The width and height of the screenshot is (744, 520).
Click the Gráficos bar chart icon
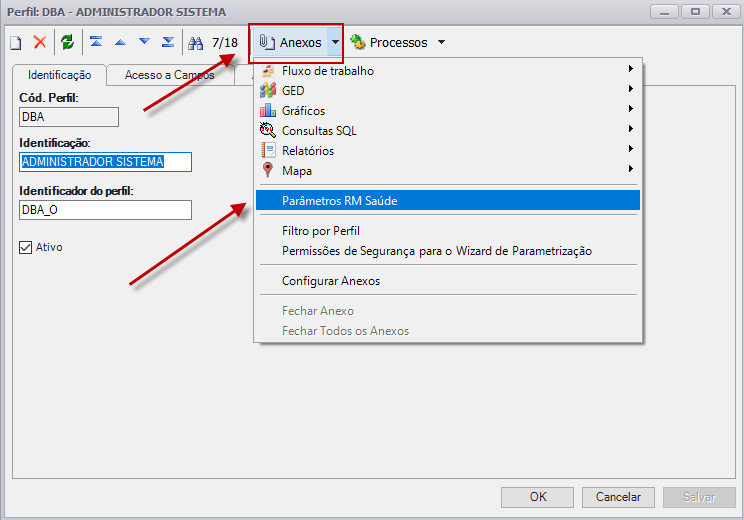268,110
